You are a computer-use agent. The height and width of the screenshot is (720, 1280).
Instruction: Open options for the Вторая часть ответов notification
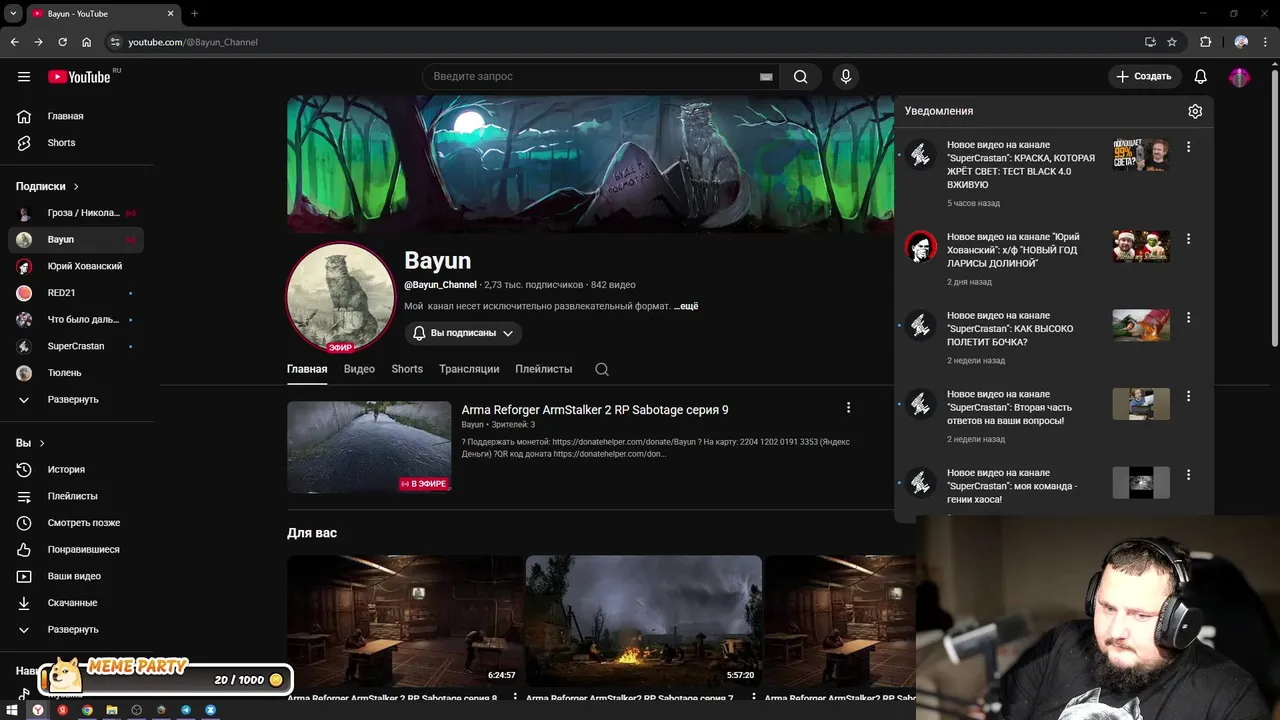[1188, 396]
